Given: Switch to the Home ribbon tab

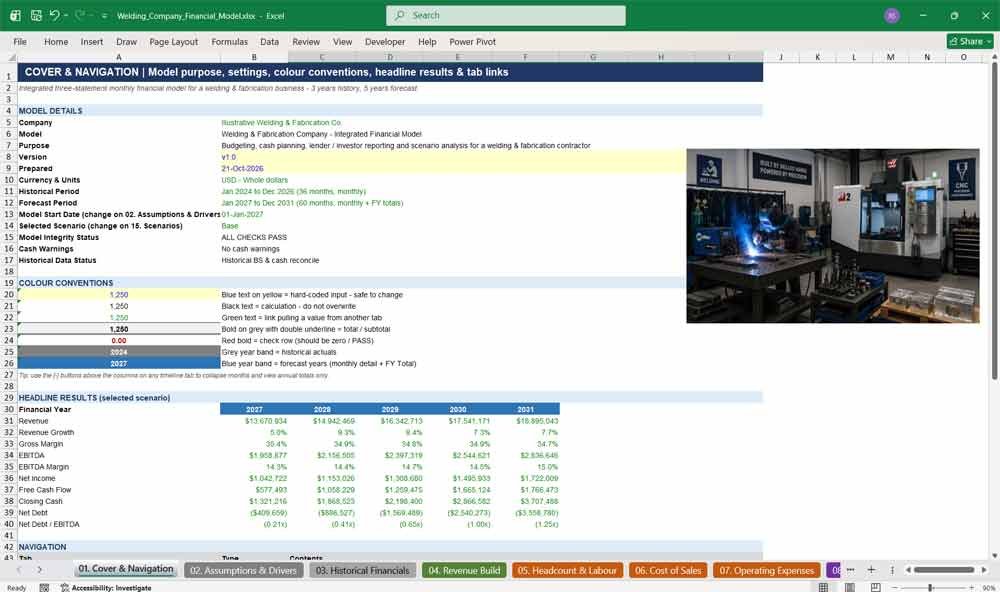Looking at the screenshot, I should pyautogui.click(x=56, y=41).
